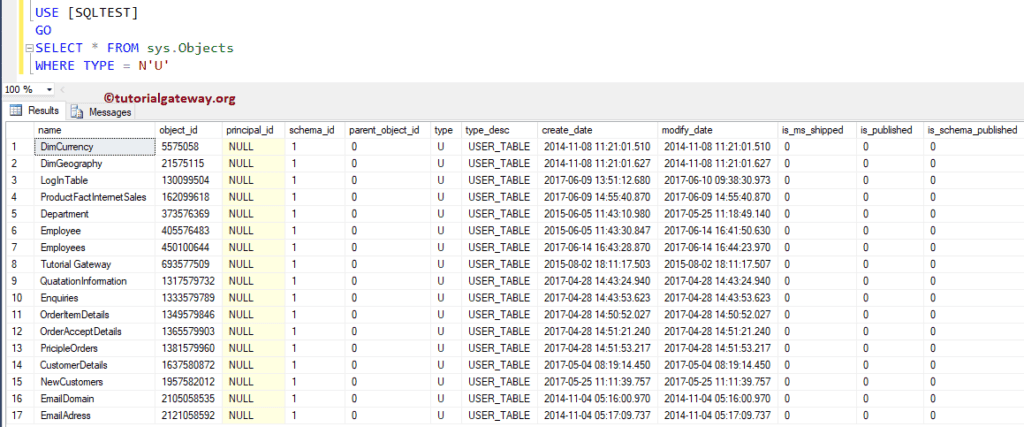
Task: Select the object_id column header
Action: click(x=189, y=130)
